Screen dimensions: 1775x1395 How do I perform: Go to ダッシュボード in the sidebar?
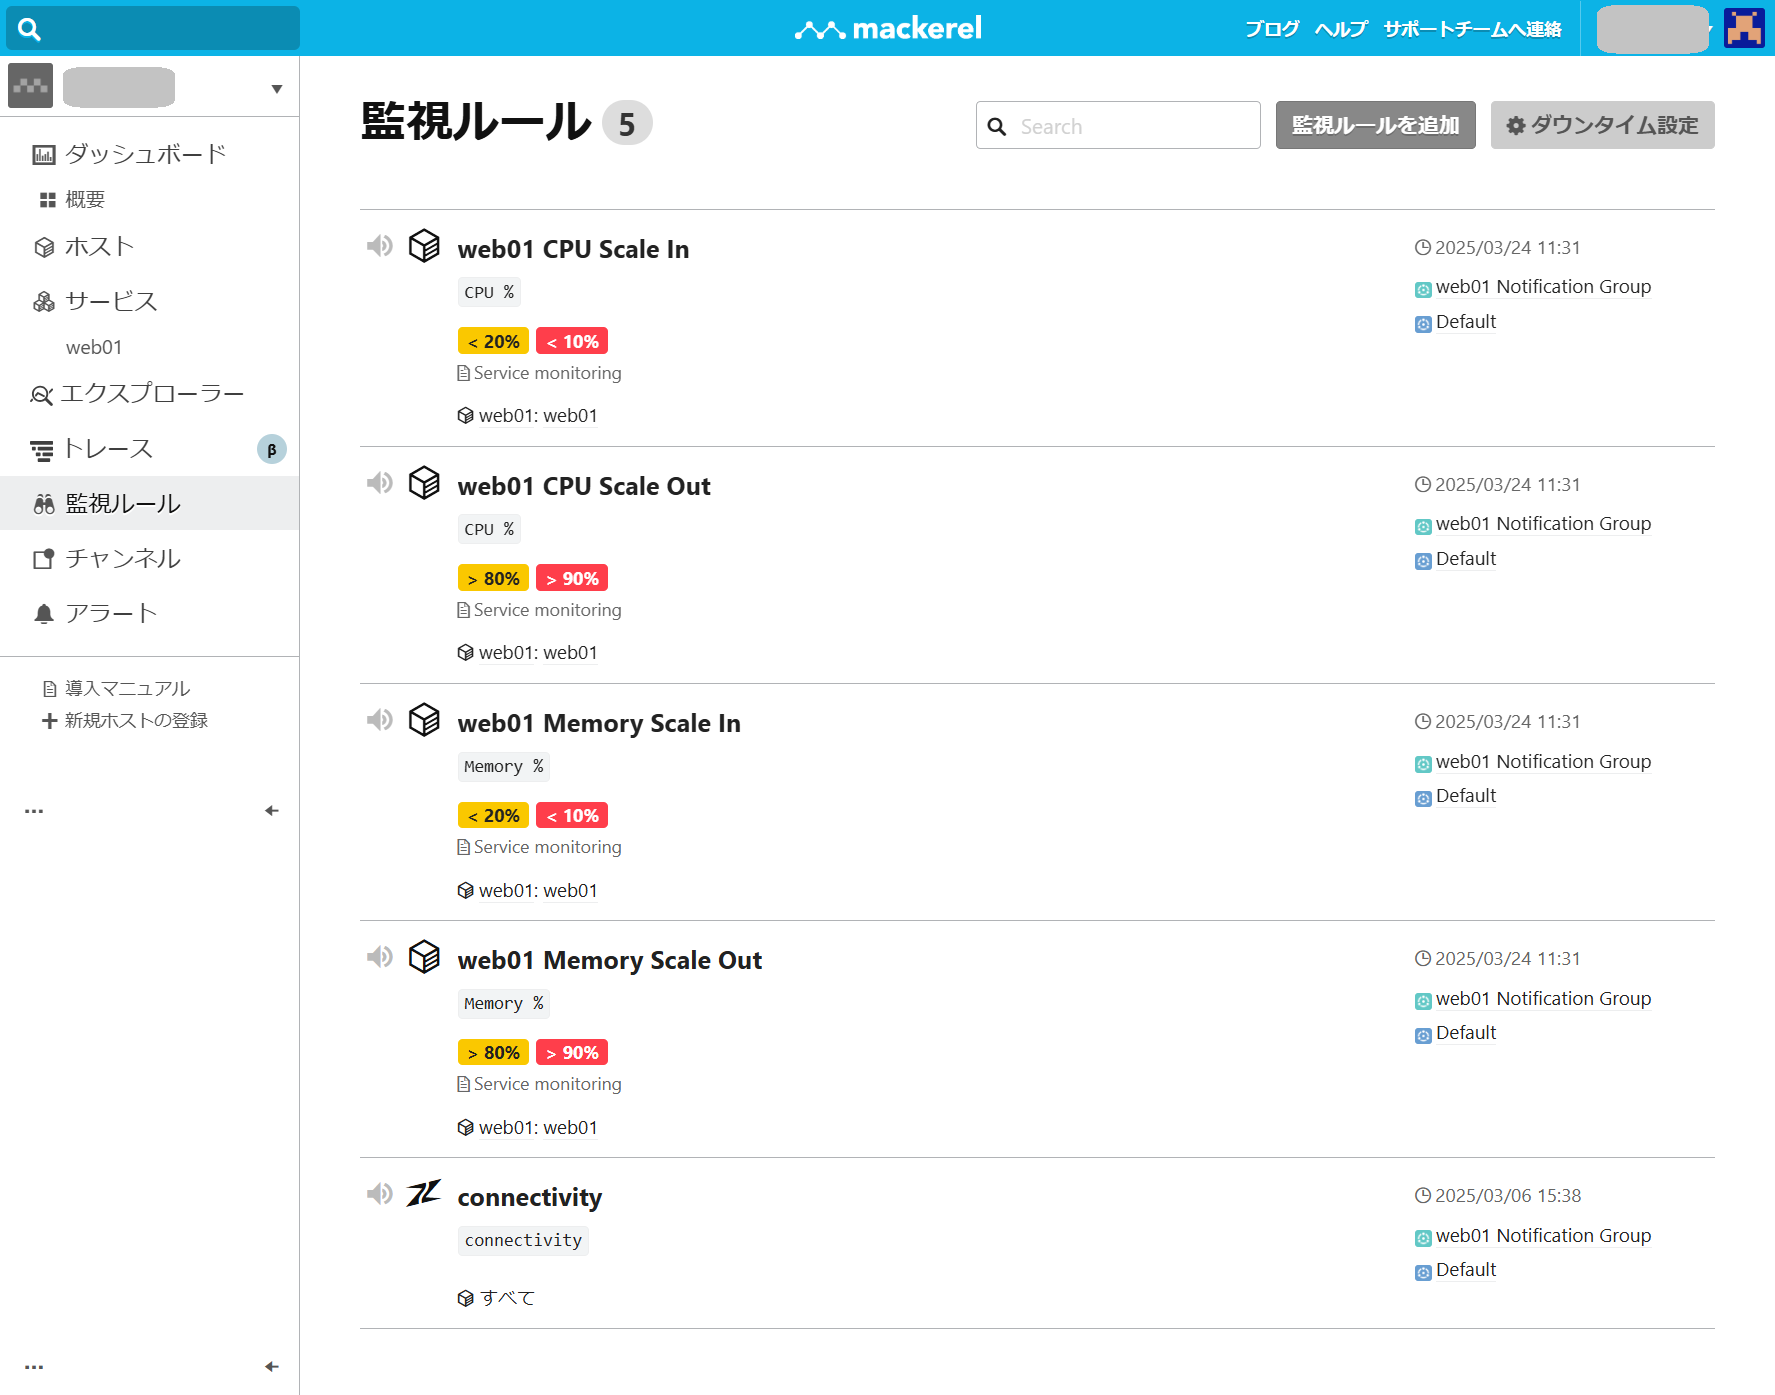145,154
